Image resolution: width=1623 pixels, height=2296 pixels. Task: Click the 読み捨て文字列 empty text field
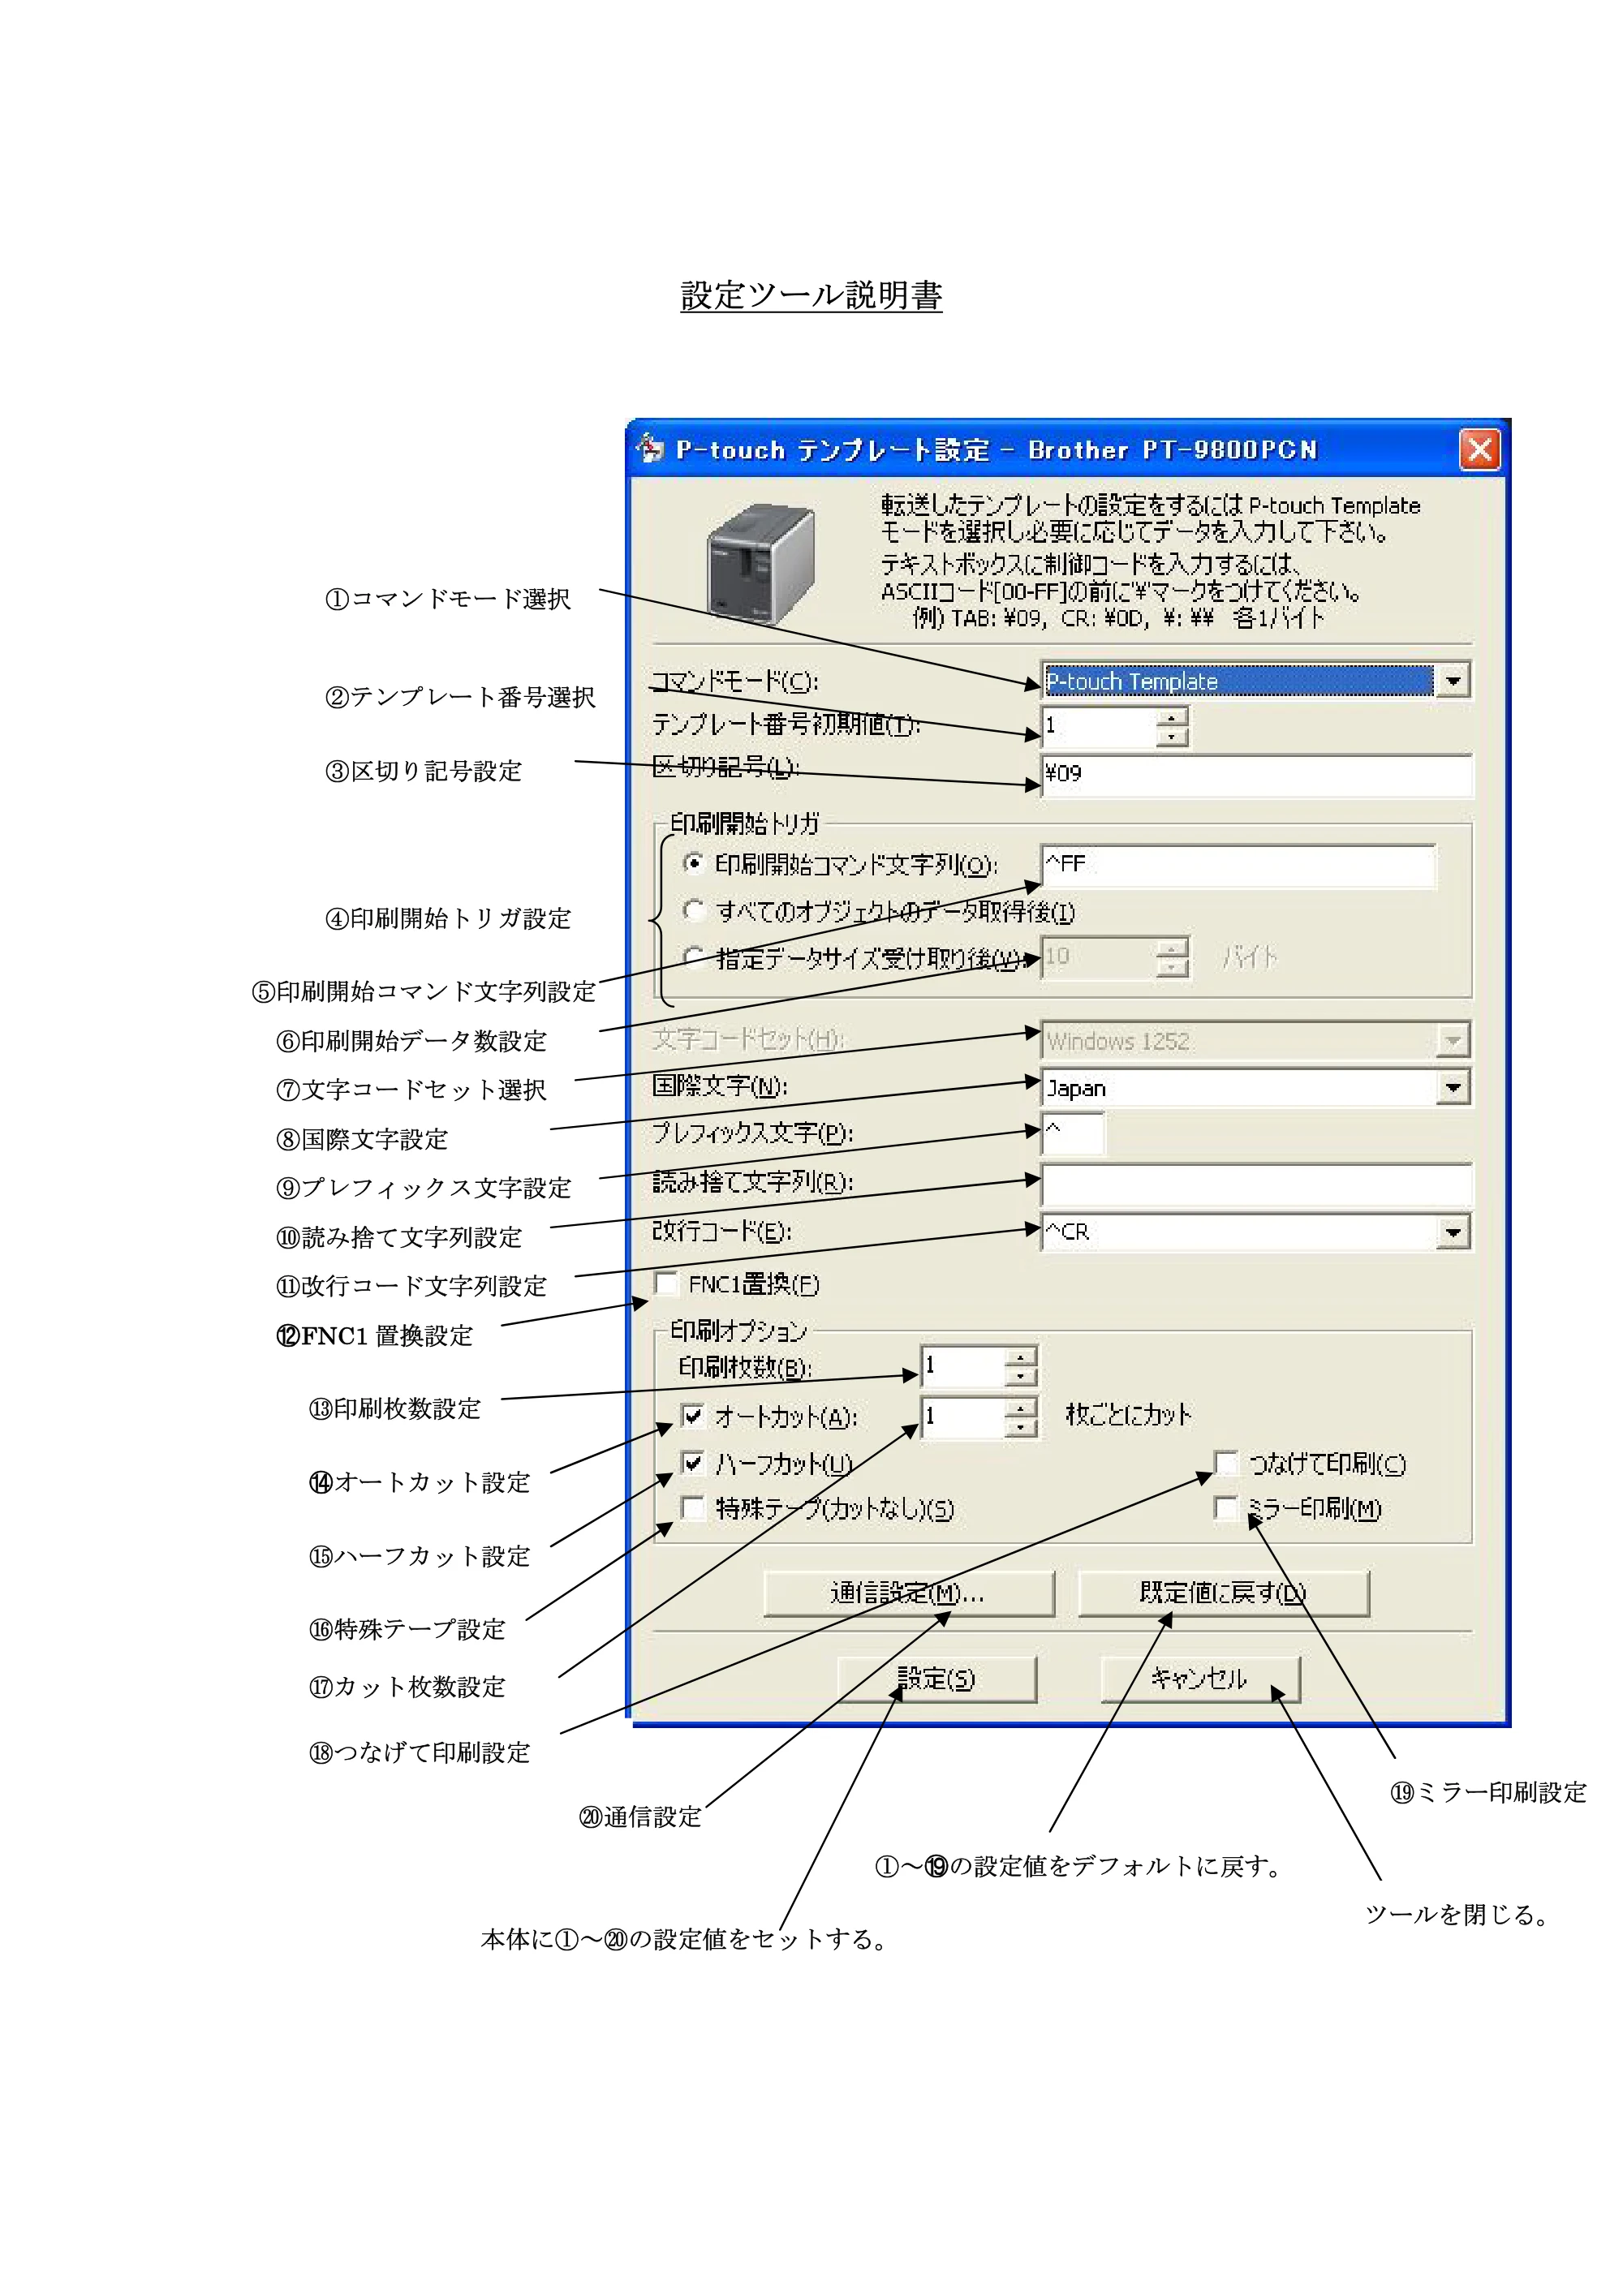tap(1256, 1184)
